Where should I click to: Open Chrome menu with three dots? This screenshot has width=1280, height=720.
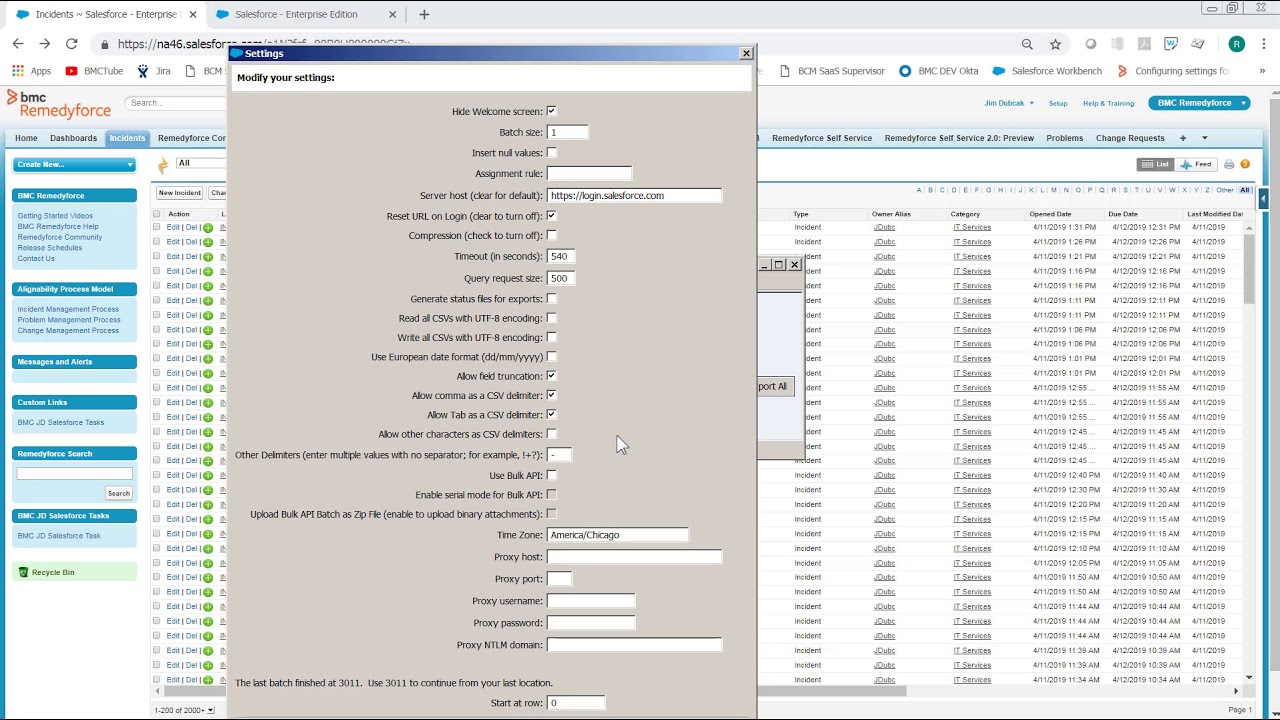[1263, 44]
